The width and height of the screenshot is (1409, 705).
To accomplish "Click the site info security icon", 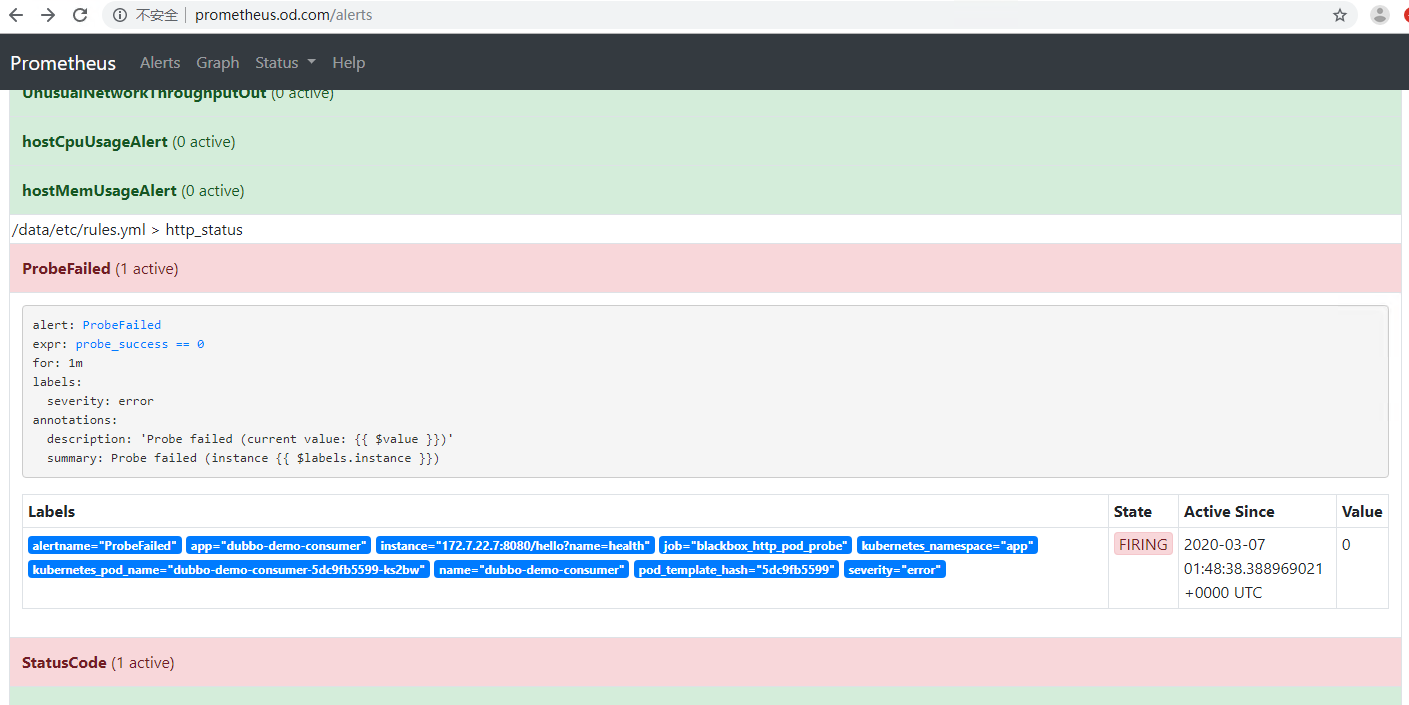I will click(120, 15).
